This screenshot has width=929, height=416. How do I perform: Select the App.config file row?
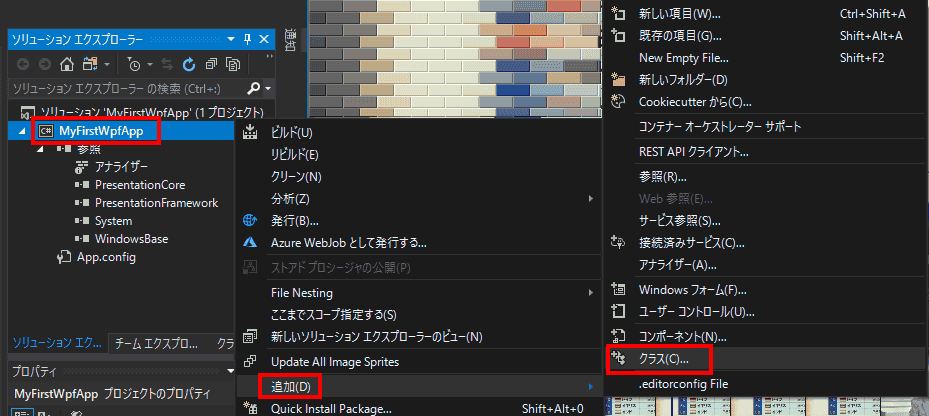point(107,257)
